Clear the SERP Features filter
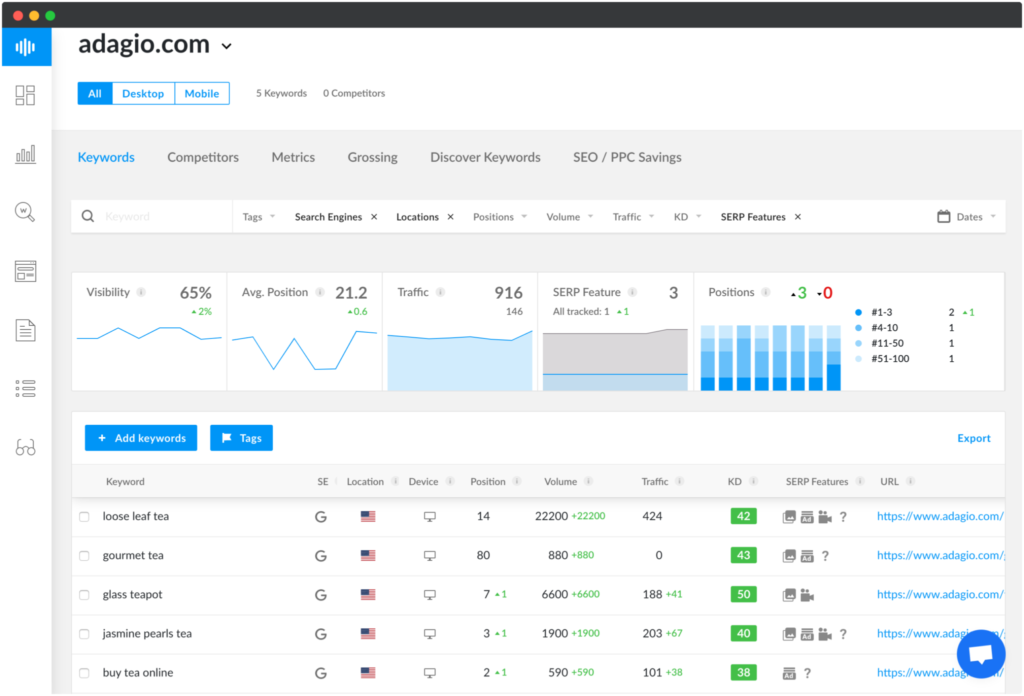Screen dimensions: 1024x696 (x=798, y=217)
